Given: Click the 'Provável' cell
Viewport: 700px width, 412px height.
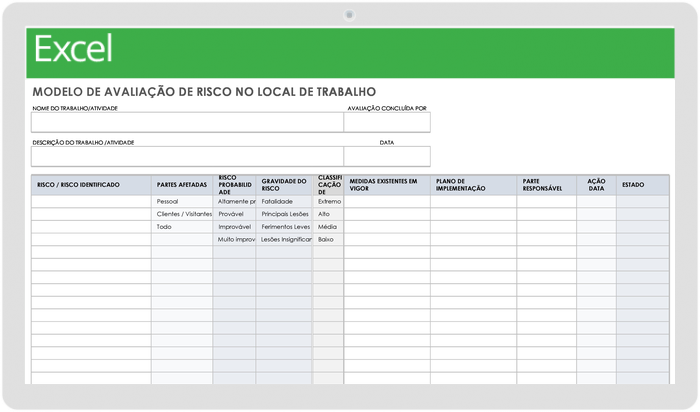Looking at the screenshot, I should 234,214.
